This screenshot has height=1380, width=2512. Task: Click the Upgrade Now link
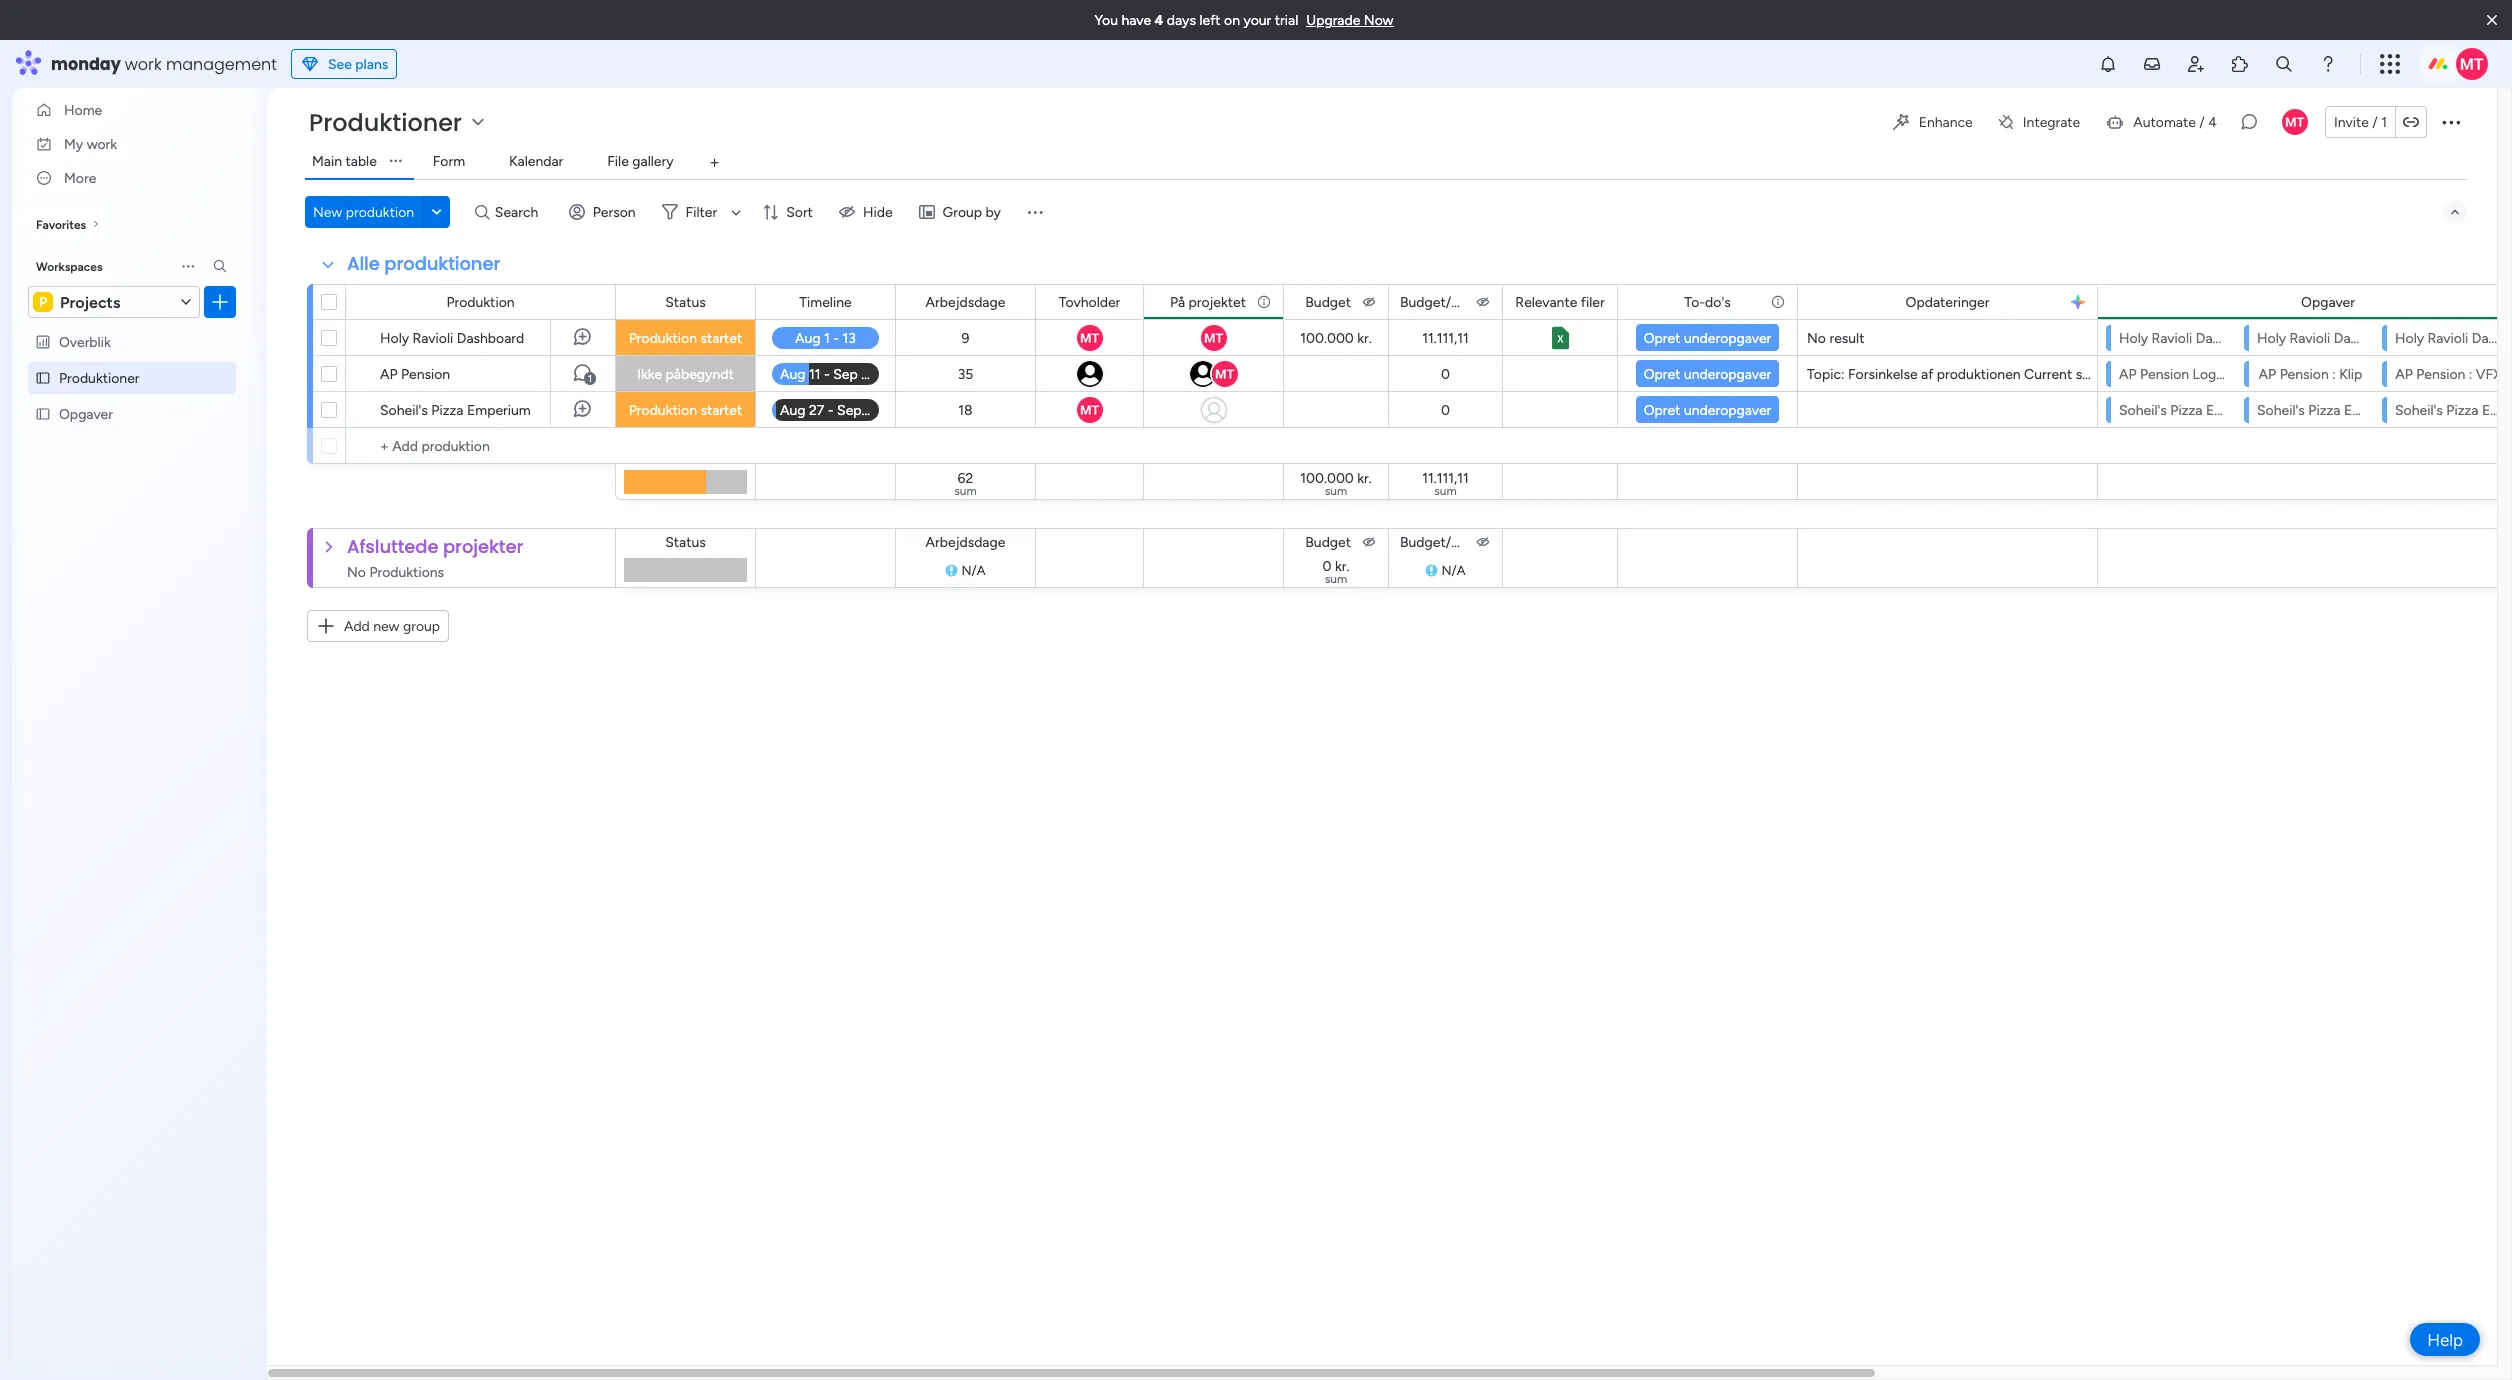click(1348, 20)
